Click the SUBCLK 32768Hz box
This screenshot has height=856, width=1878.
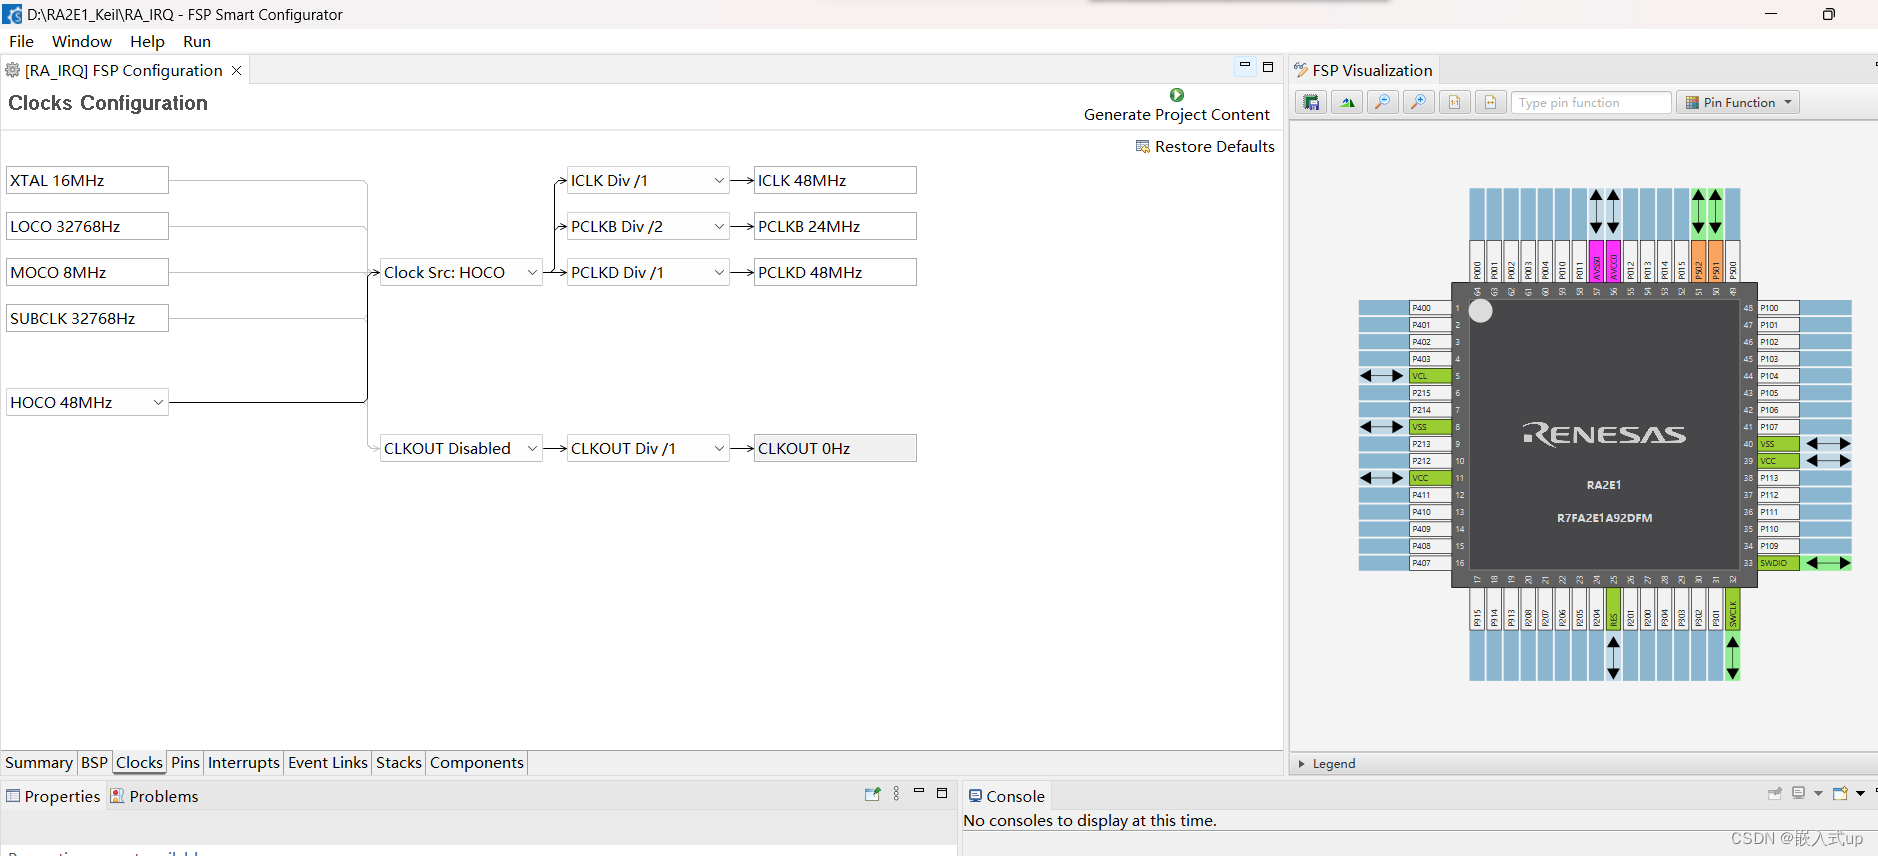(87, 318)
